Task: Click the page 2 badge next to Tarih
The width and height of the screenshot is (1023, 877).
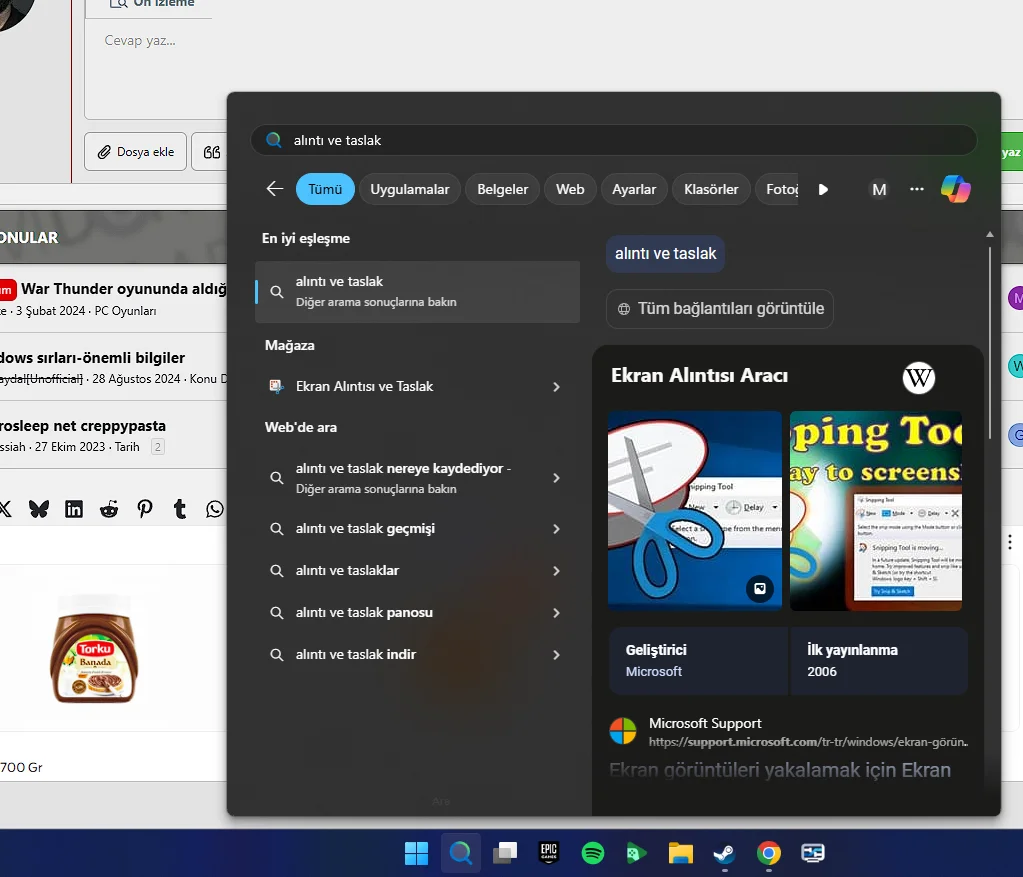Action: (157, 447)
